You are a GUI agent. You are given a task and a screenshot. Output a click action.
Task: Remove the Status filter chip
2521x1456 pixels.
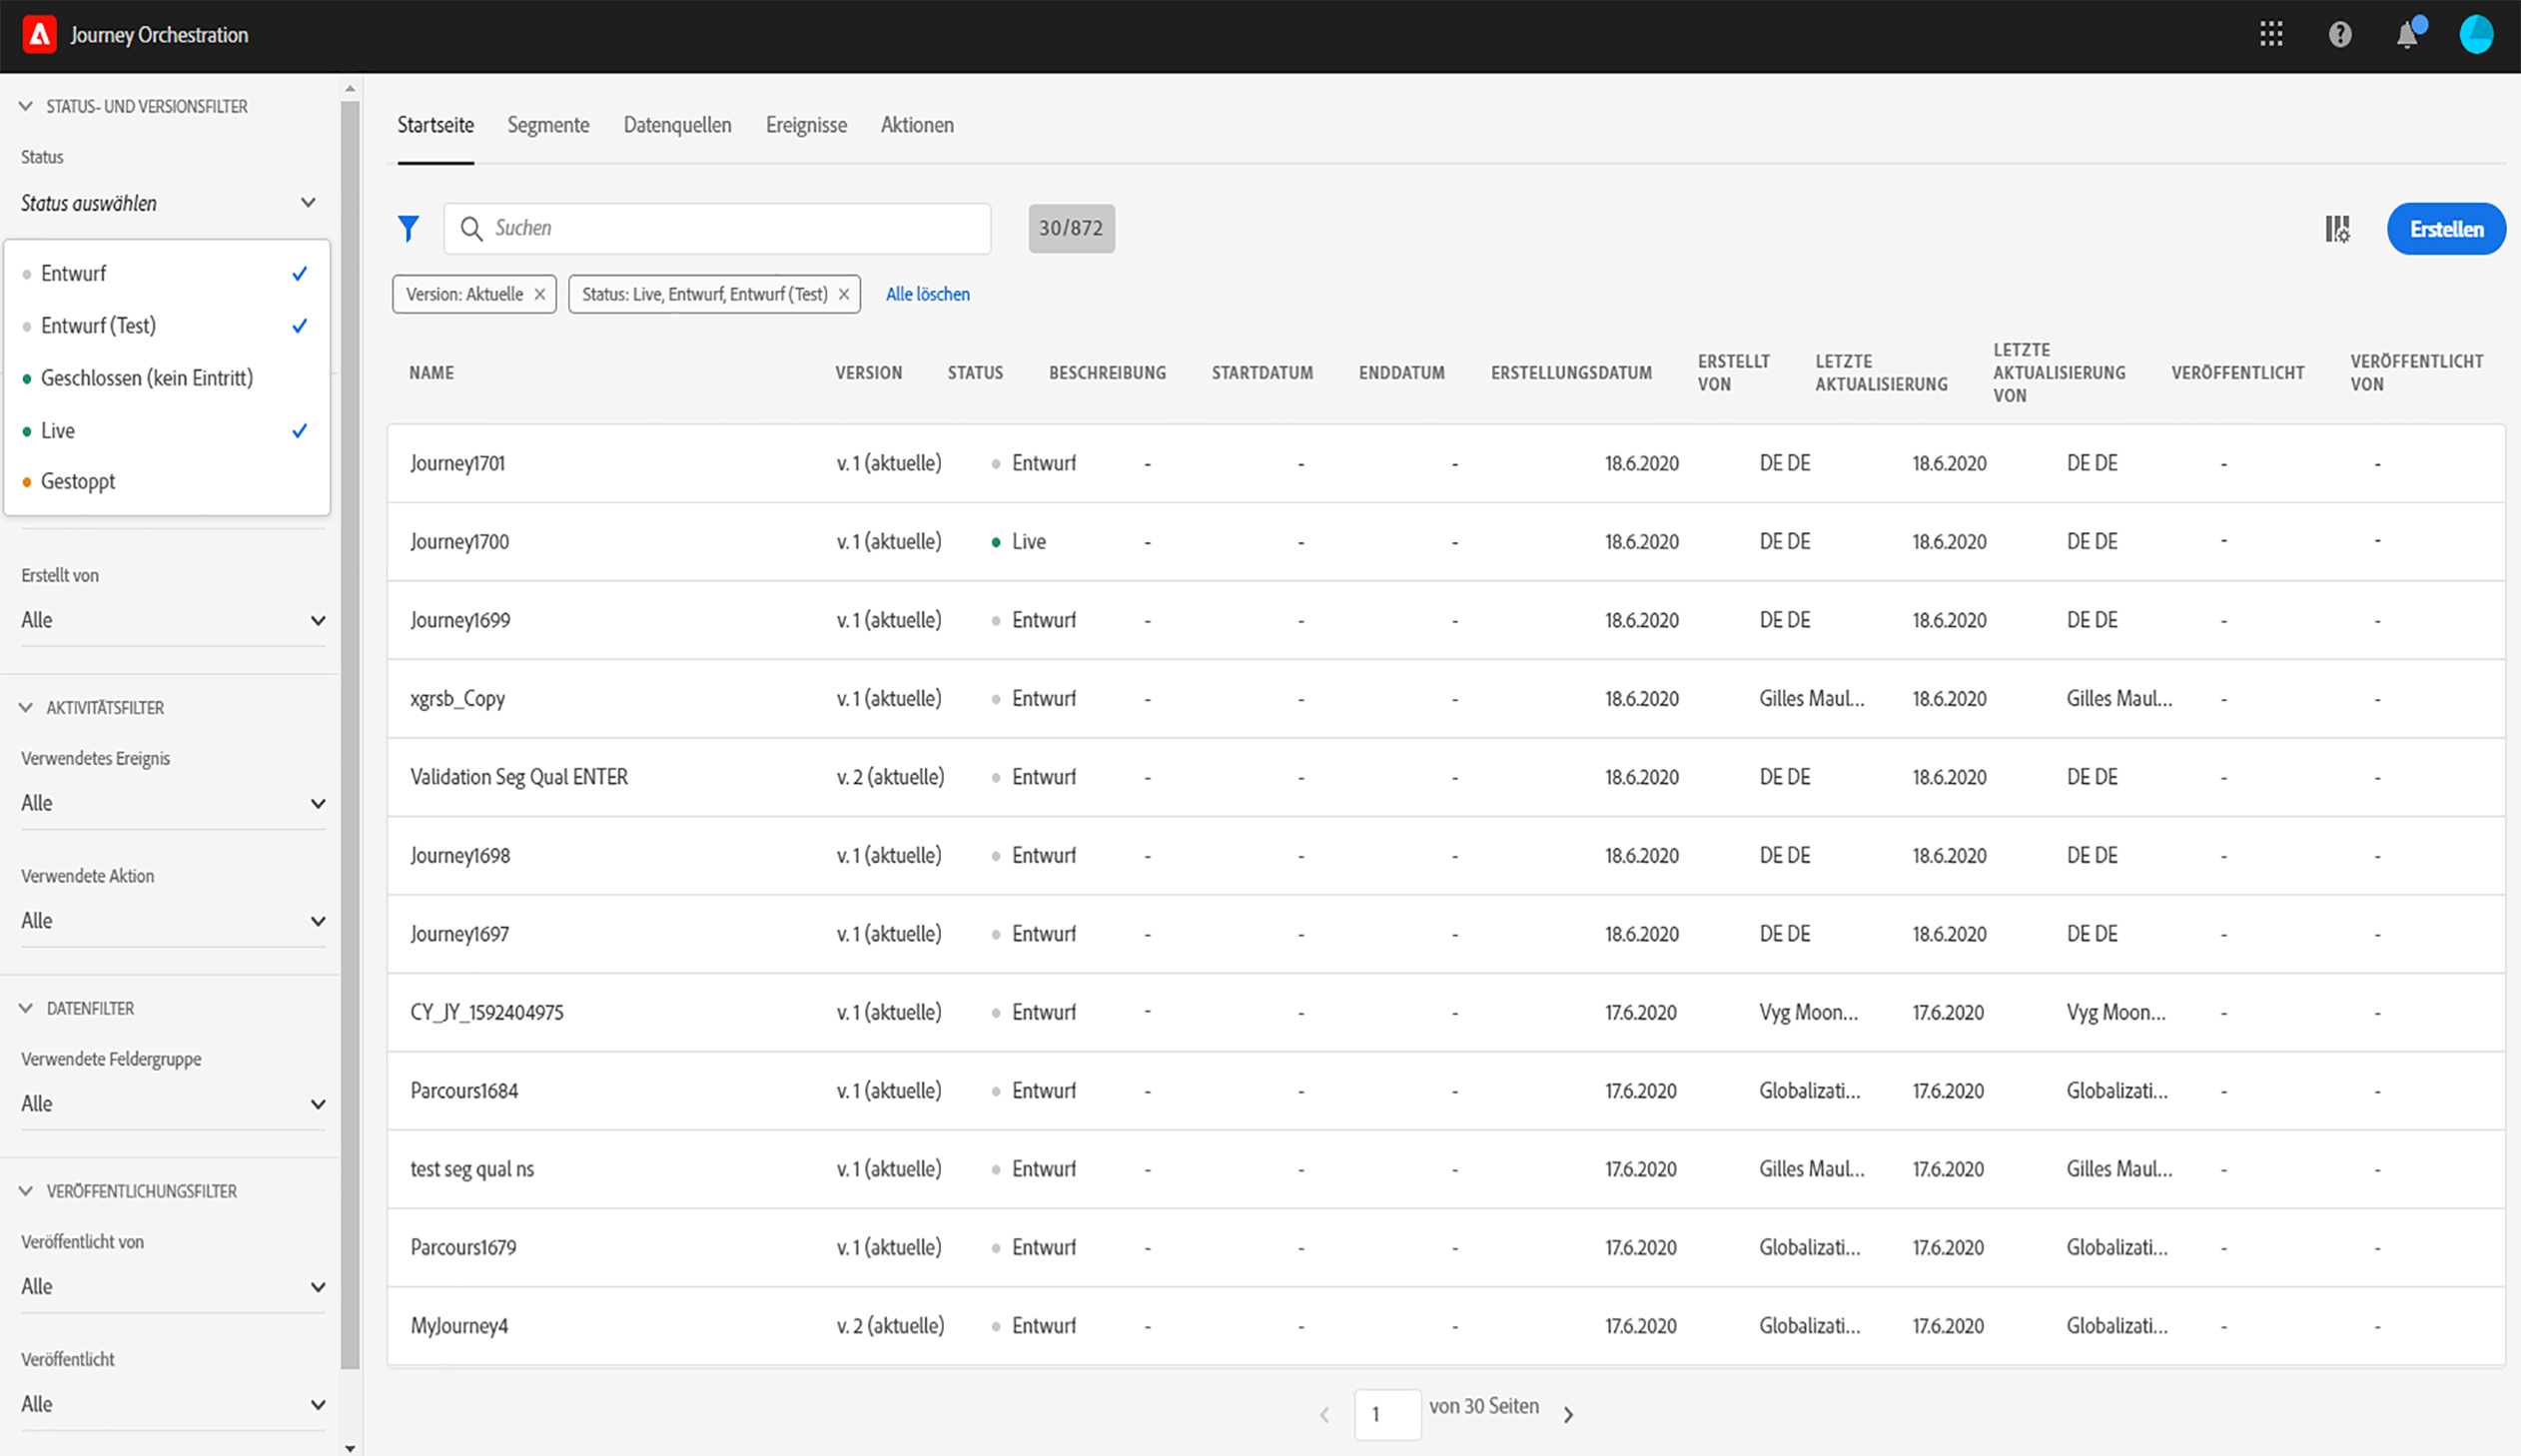[x=844, y=294]
